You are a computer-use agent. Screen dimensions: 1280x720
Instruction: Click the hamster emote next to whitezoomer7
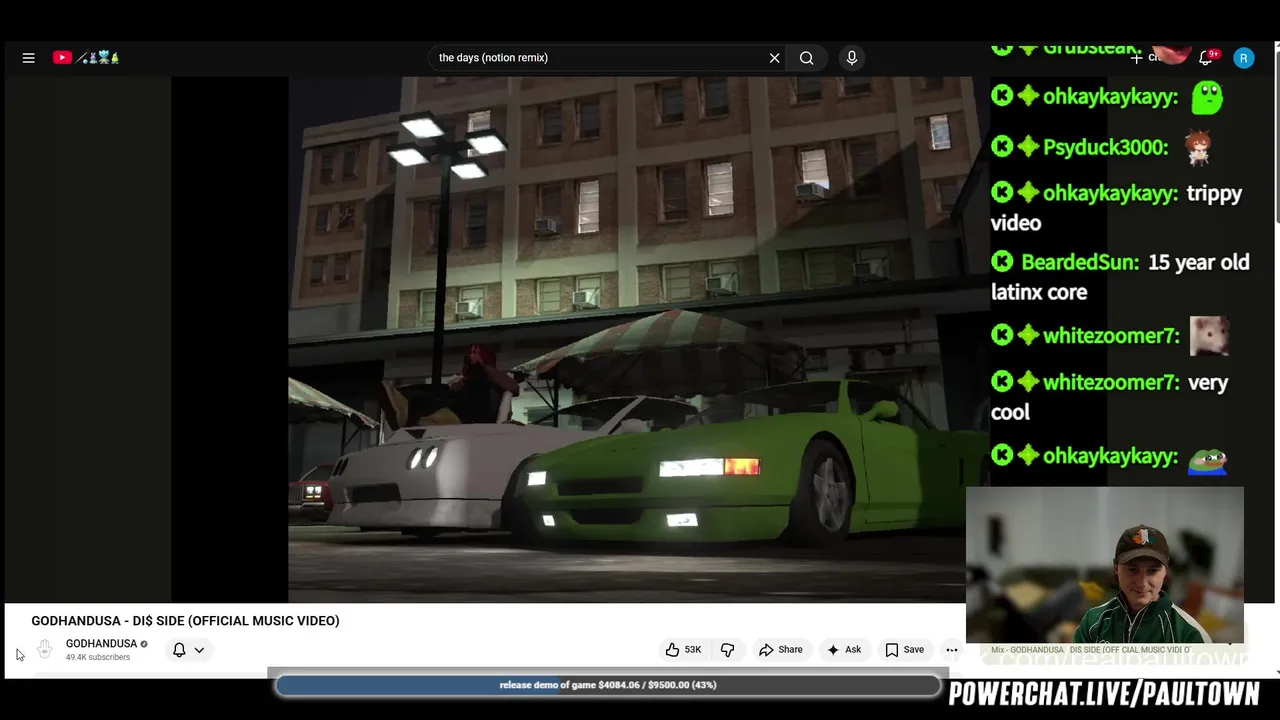[x=1209, y=336]
